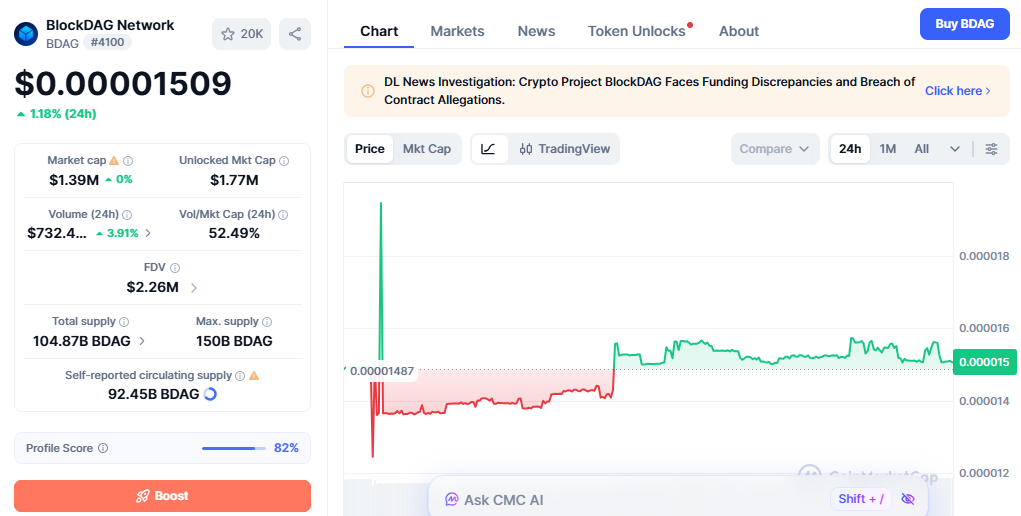Click the DL News Investigation headline text
1021x516 pixels.
(650, 91)
